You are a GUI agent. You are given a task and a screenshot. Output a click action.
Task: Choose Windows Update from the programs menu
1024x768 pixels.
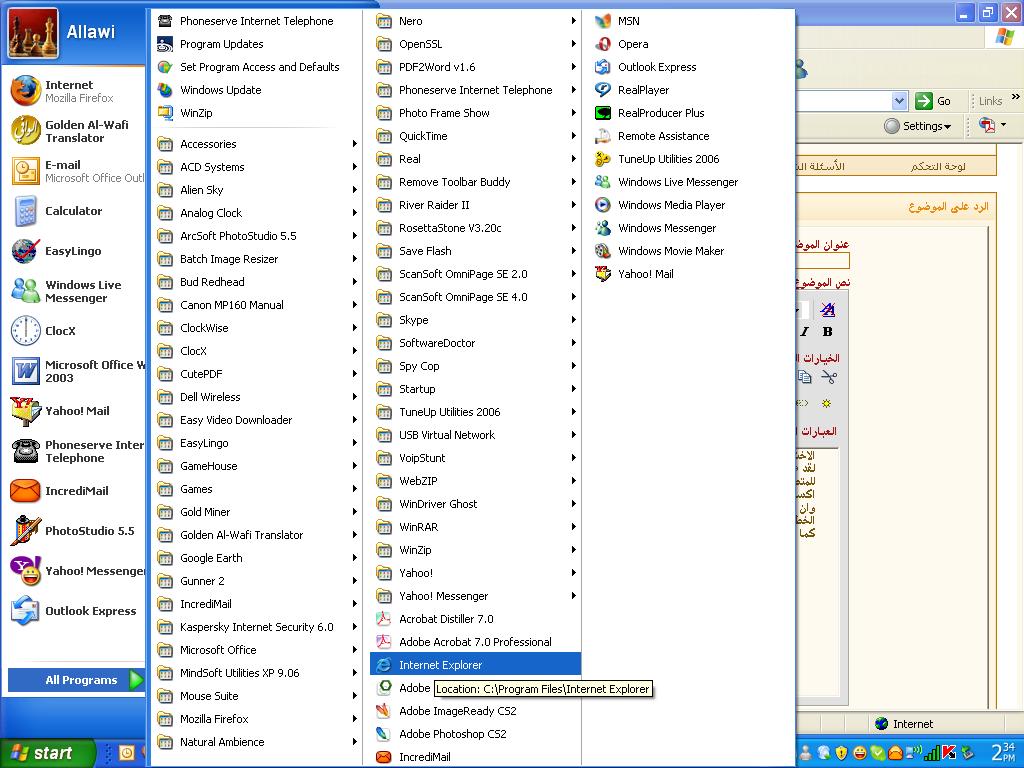point(220,90)
